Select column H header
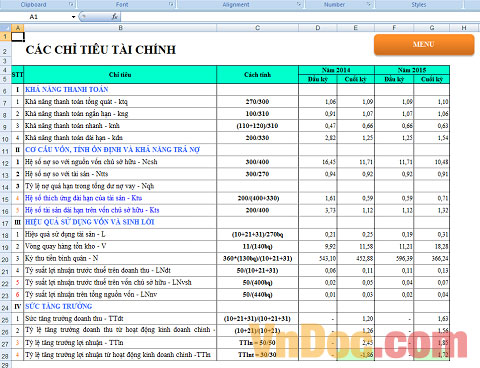The width and height of the screenshot is (480, 368). tap(464, 28)
